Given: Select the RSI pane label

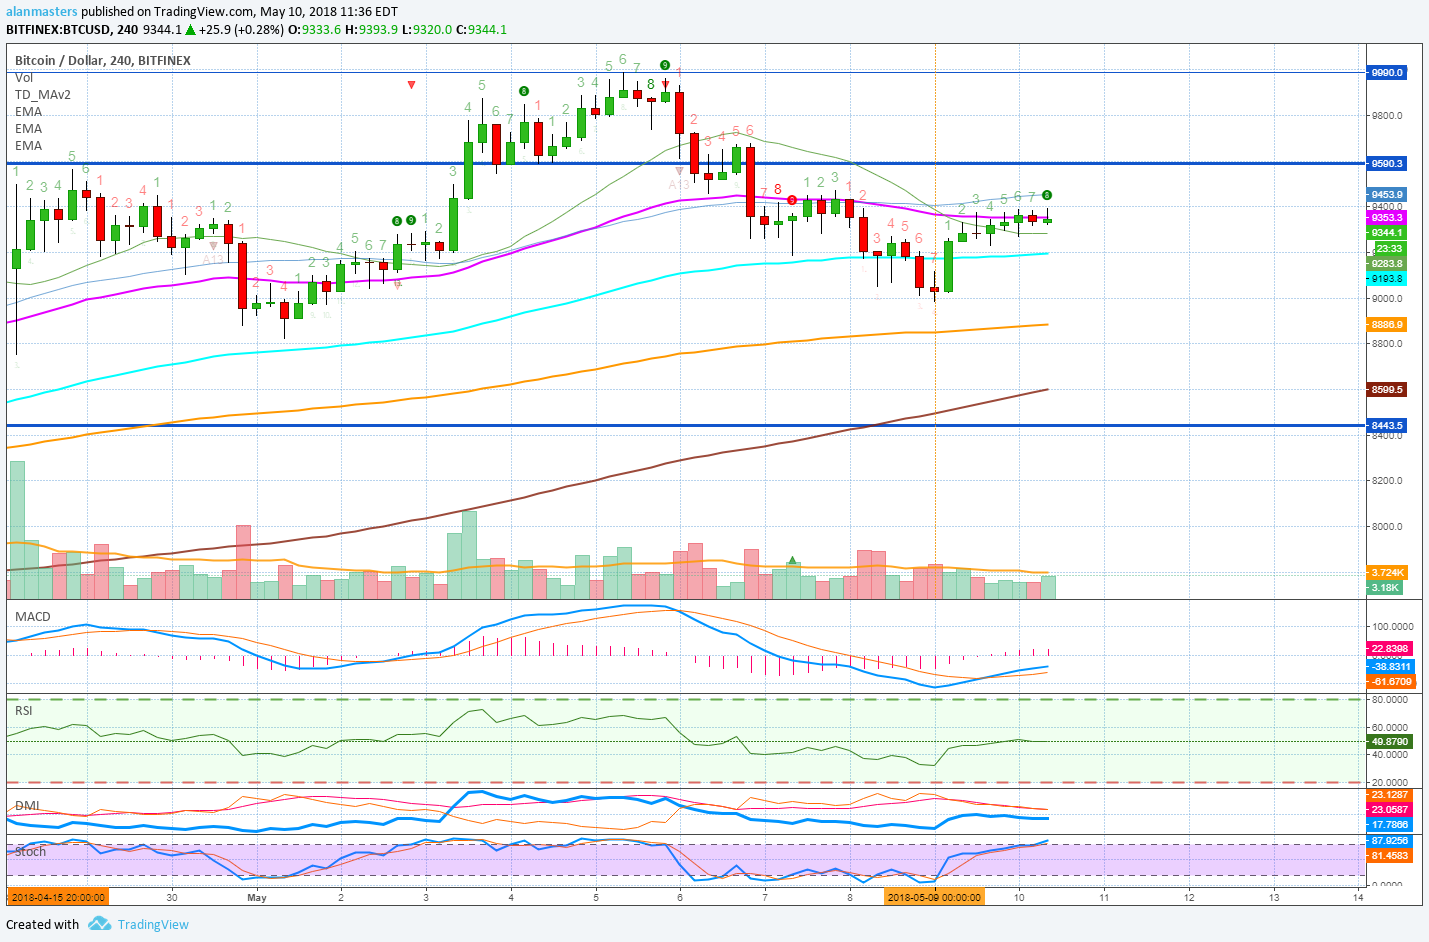Looking at the screenshot, I should pos(24,710).
